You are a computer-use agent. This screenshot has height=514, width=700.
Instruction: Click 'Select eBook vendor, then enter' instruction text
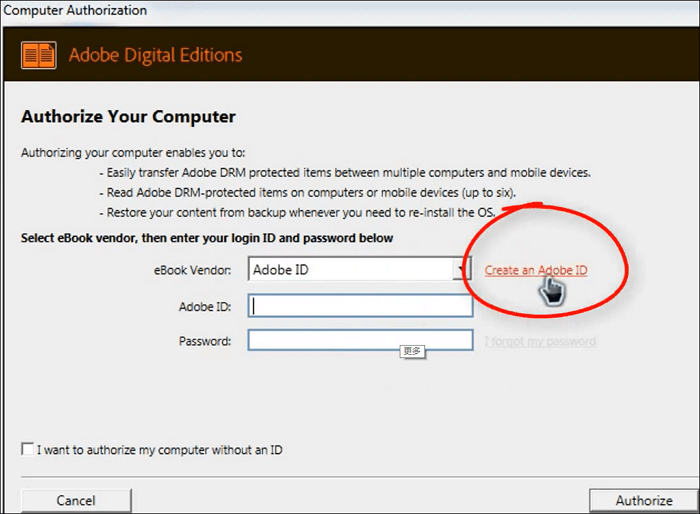pyautogui.click(x=207, y=238)
